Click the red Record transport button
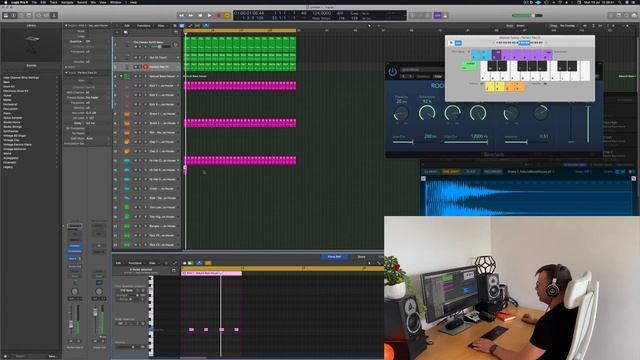The image size is (640, 360). tap(219, 16)
